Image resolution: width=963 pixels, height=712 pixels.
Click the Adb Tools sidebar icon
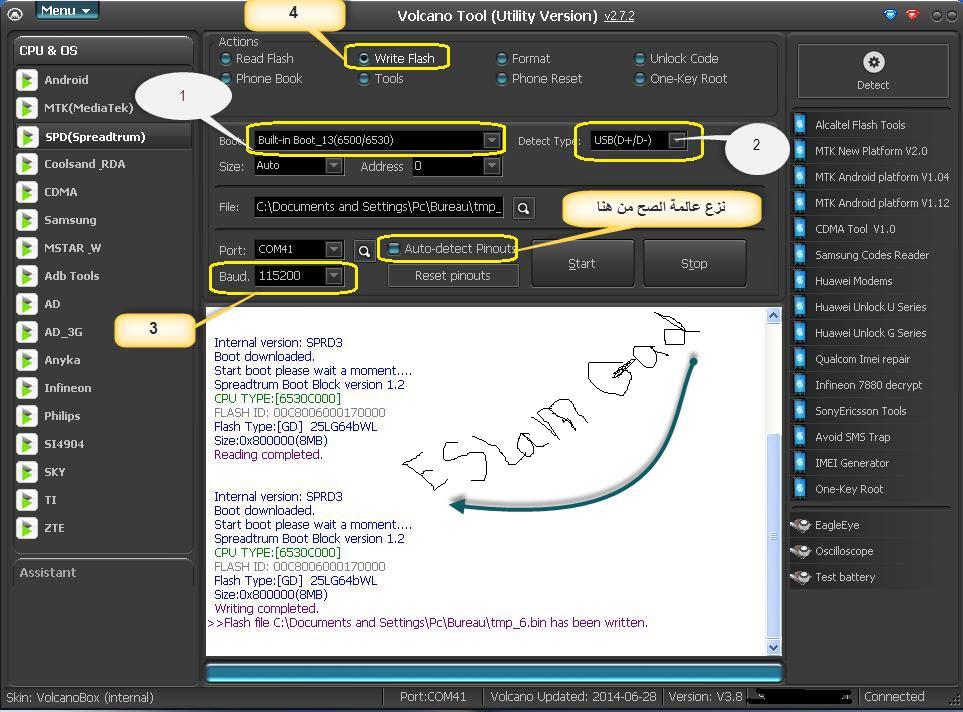pos(26,276)
